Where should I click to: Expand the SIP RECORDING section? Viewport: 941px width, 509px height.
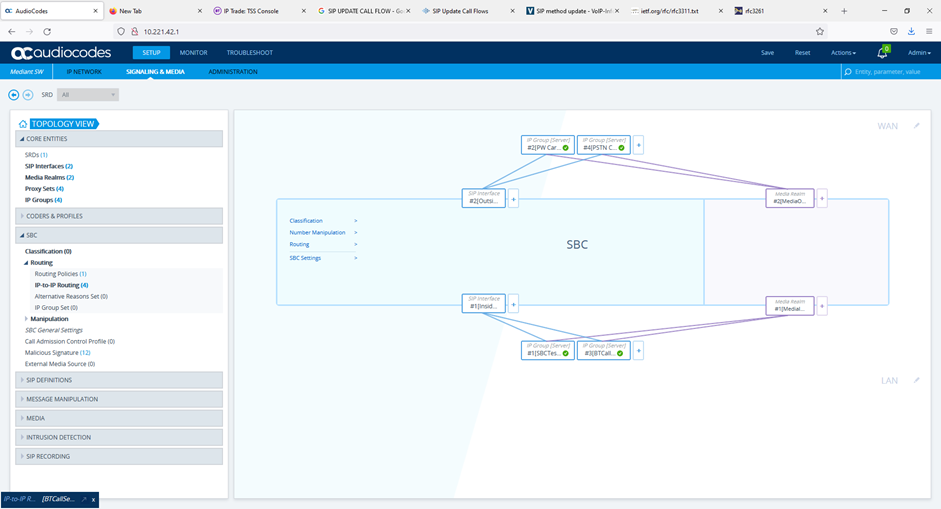pyautogui.click(x=119, y=457)
